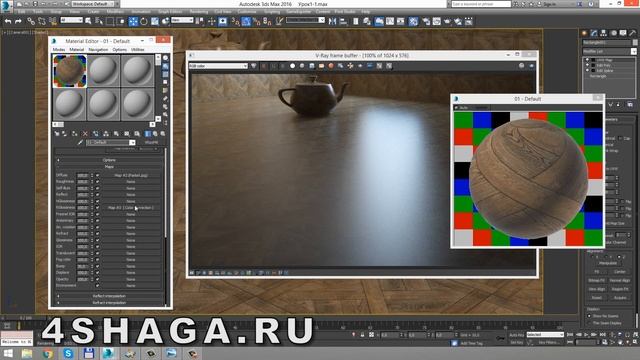Click the Undo arrow in main toolbar
This screenshot has height=360, width=640.
[x=8, y=21]
